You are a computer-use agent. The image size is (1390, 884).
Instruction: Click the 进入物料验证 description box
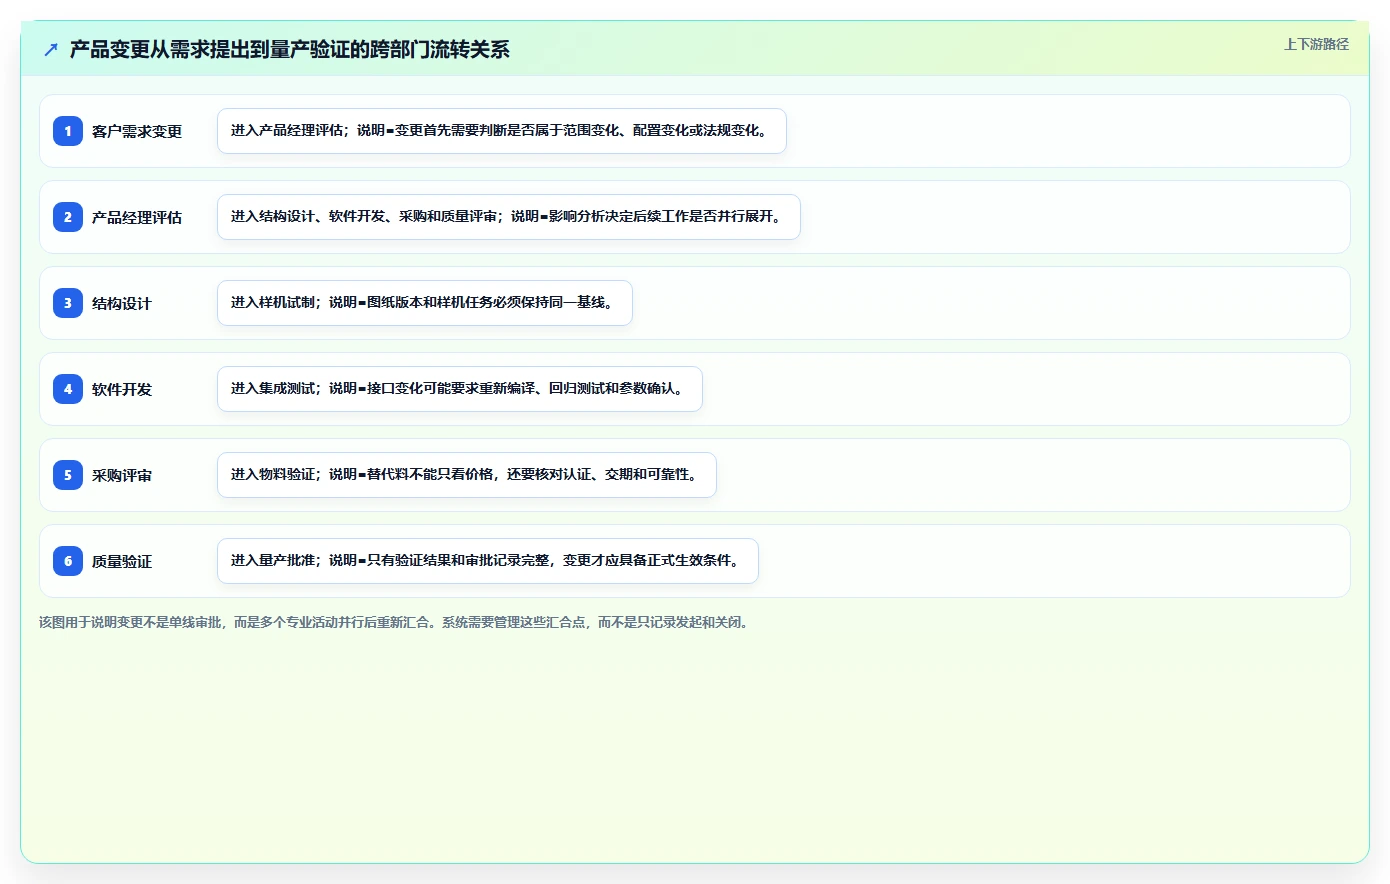point(467,475)
